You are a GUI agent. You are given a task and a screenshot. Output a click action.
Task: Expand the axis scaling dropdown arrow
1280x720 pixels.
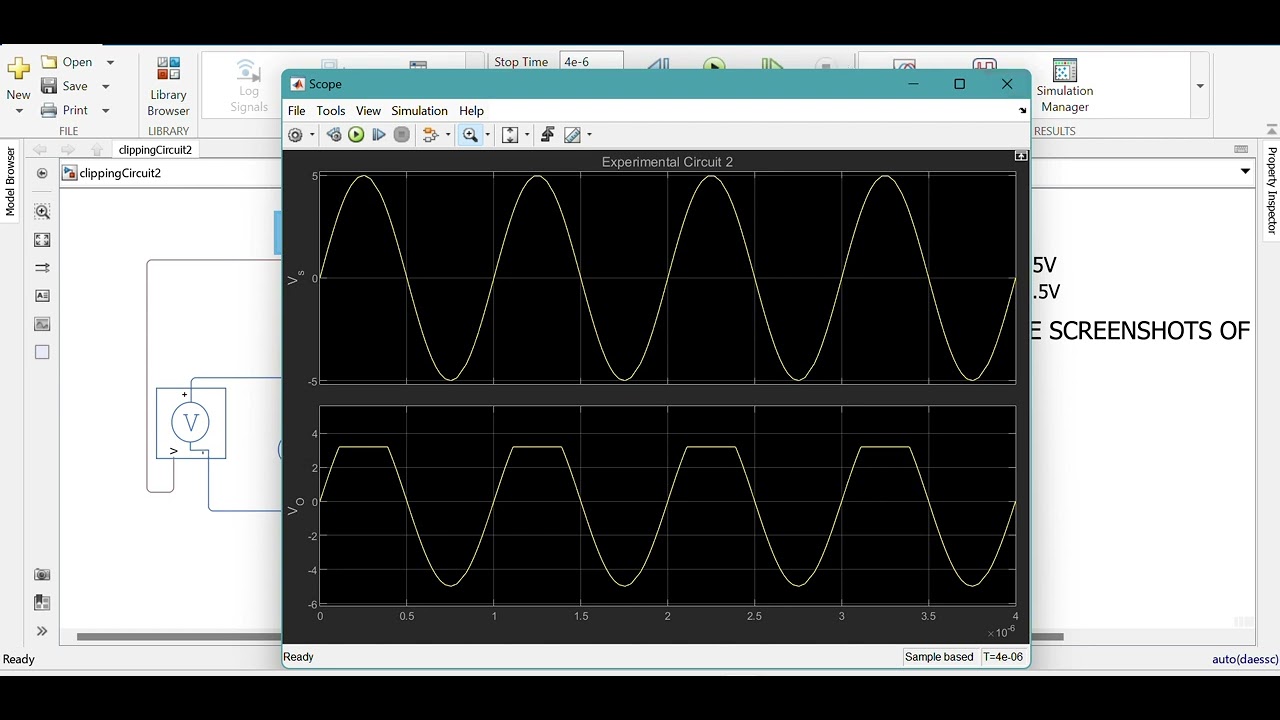pos(527,135)
